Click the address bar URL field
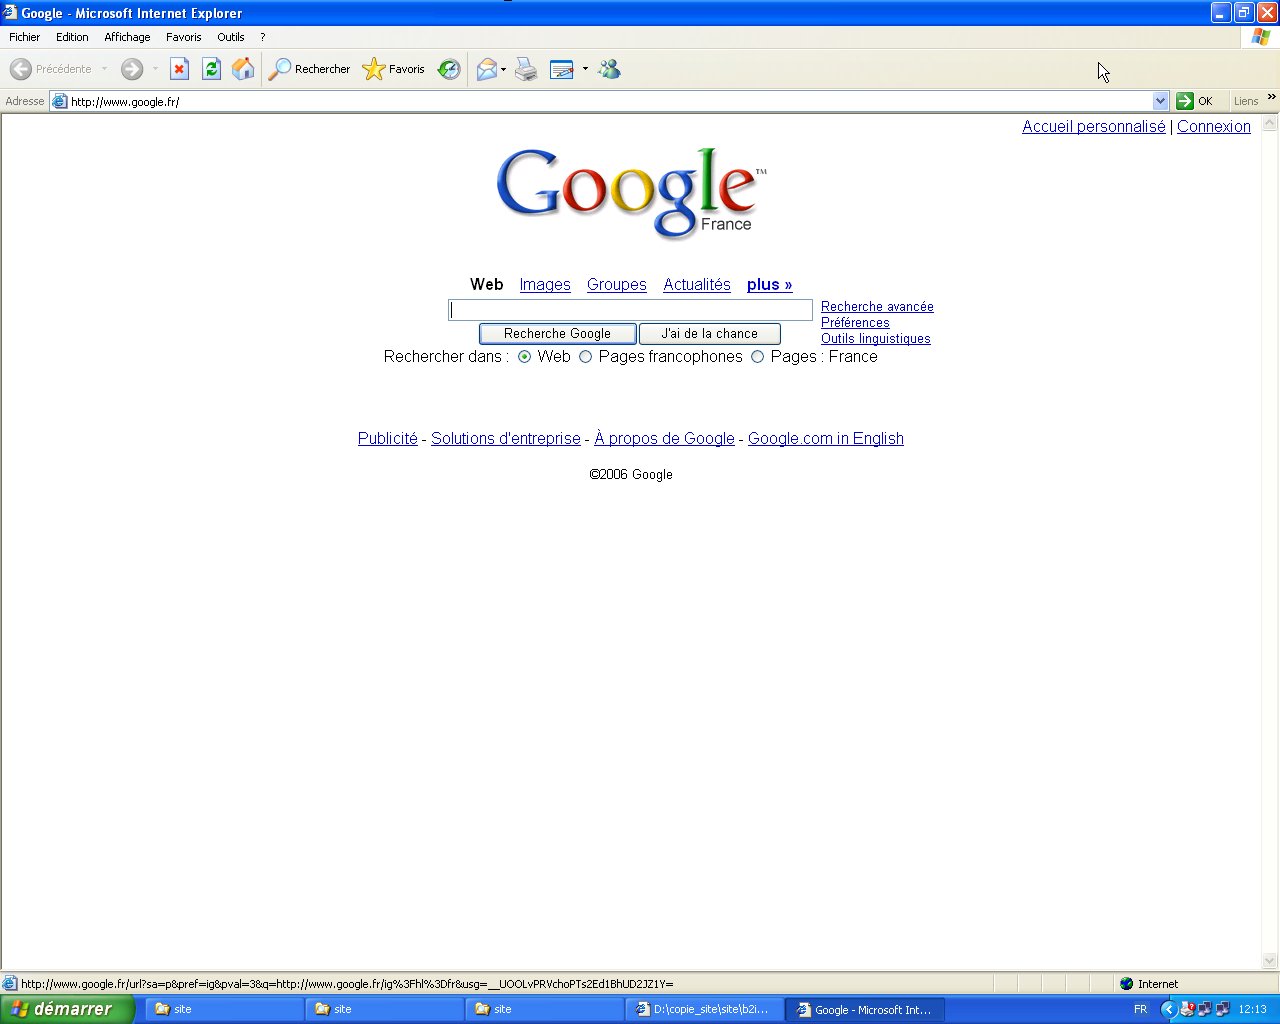 click(610, 101)
